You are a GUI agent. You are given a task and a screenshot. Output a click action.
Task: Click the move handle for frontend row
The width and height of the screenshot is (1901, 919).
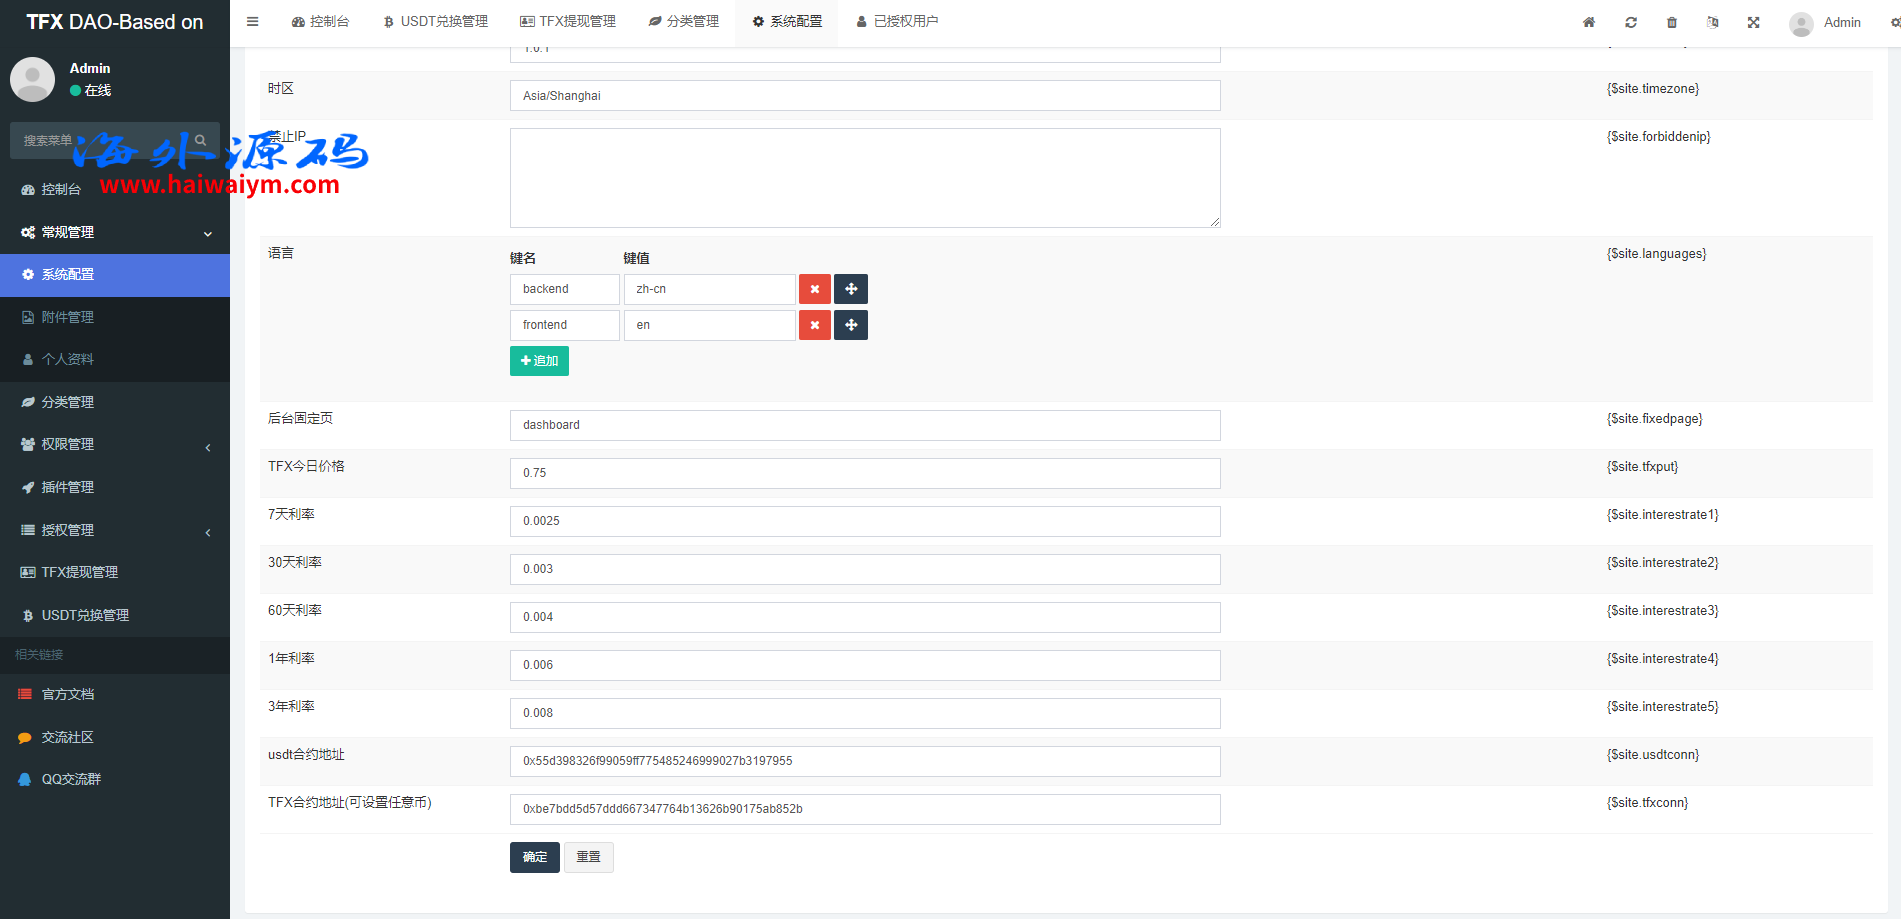tap(851, 325)
